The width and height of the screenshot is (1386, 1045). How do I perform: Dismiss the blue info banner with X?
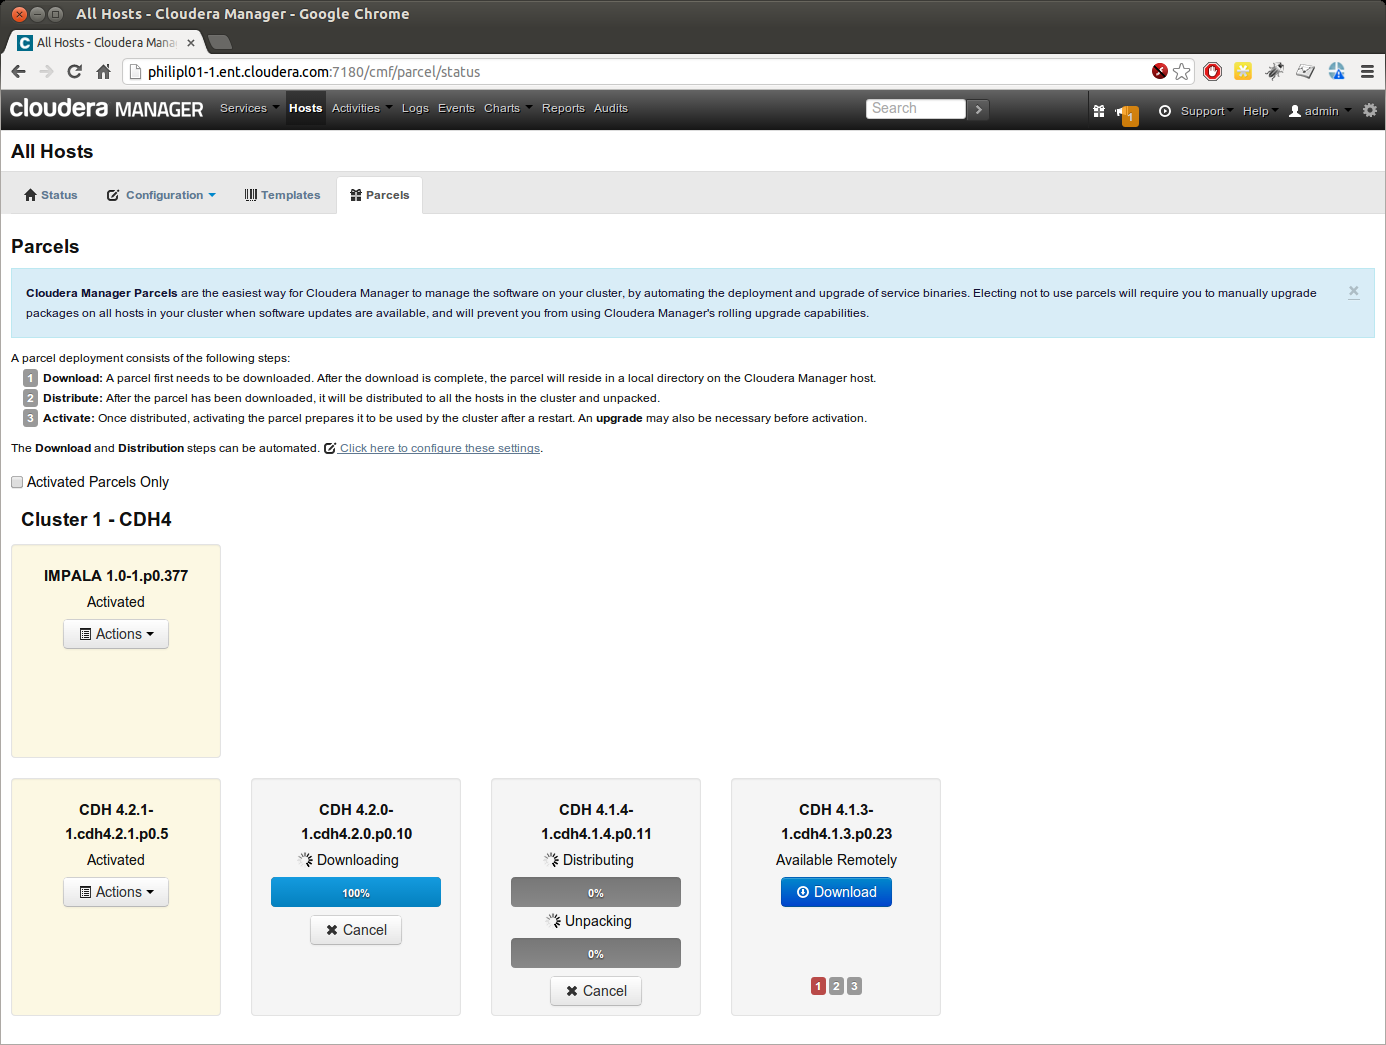[1353, 292]
